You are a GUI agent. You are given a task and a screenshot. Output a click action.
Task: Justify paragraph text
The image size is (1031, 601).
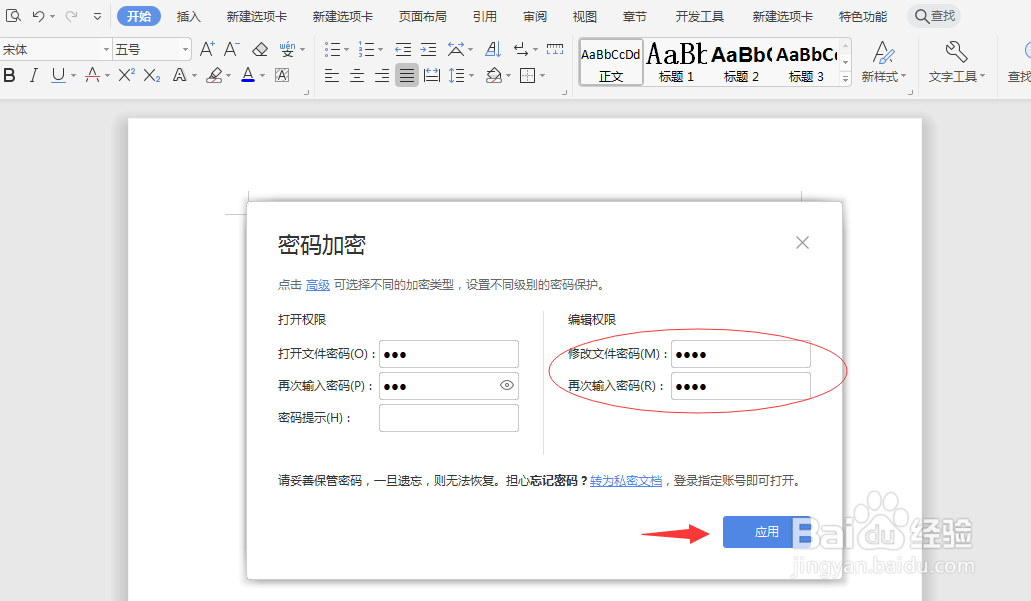click(407, 76)
